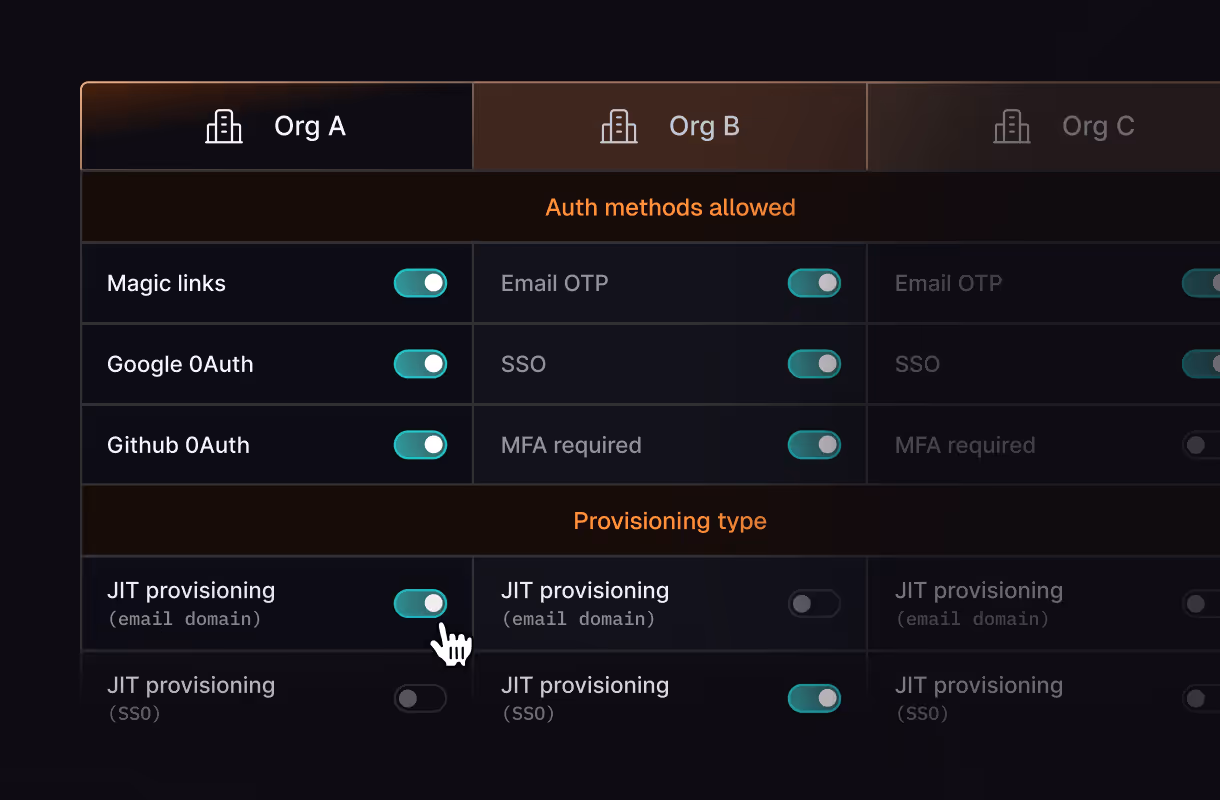1220x800 pixels.
Task: Click the building icon beside Org A
Action: (224, 127)
